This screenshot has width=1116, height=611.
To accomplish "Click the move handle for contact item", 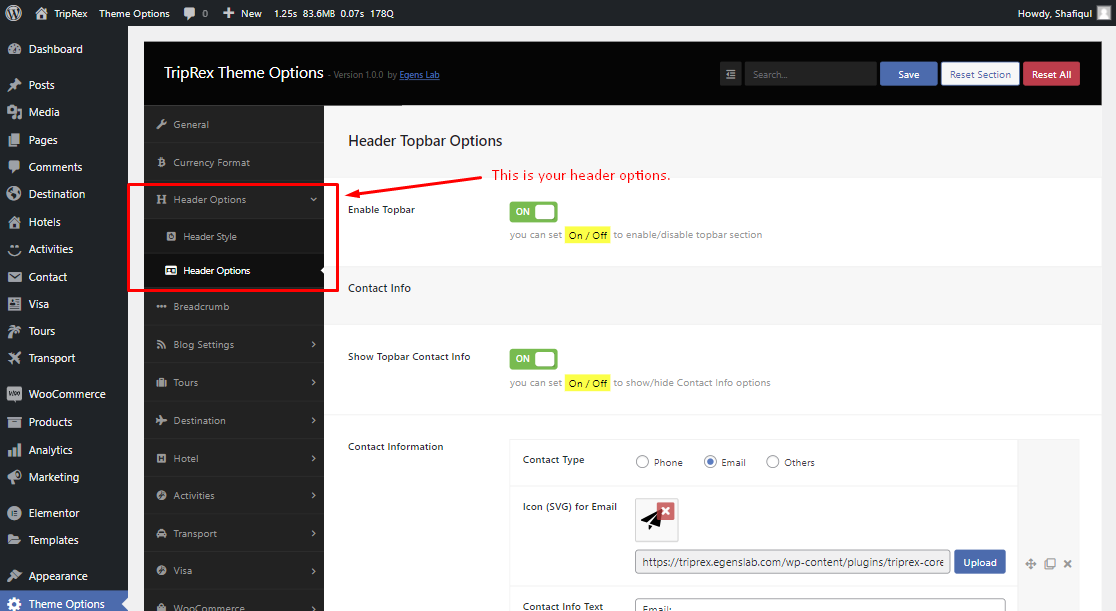I will (1031, 564).
